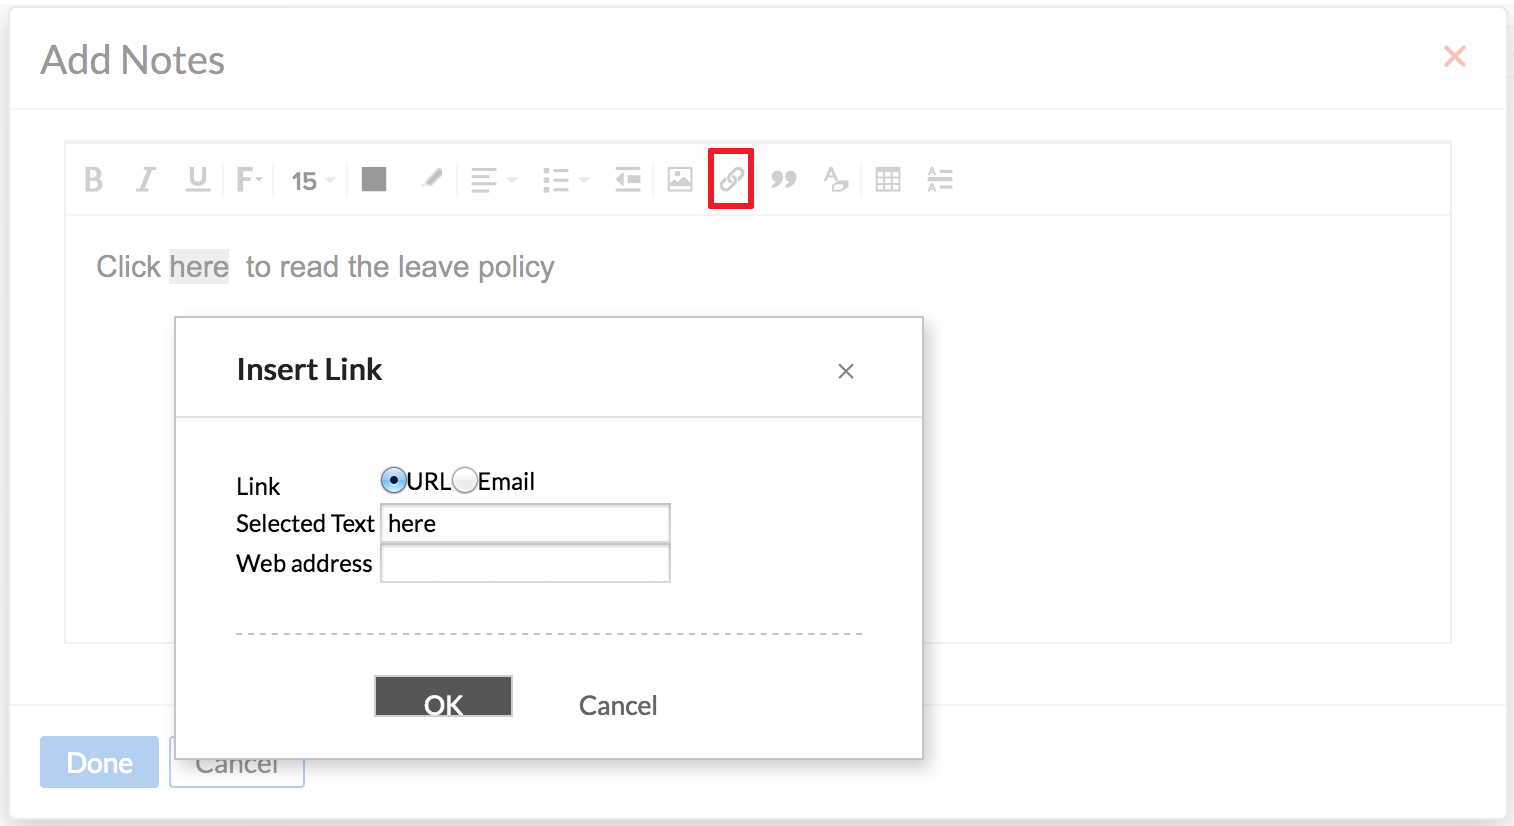The height and width of the screenshot is (826, 1514).
Task: Click the line spacing icon
Action: click(940, 180)
